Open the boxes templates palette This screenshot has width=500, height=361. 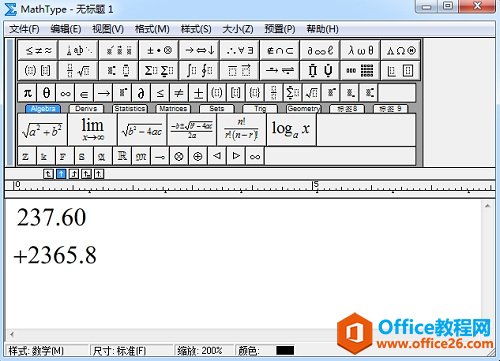point(401,70)
